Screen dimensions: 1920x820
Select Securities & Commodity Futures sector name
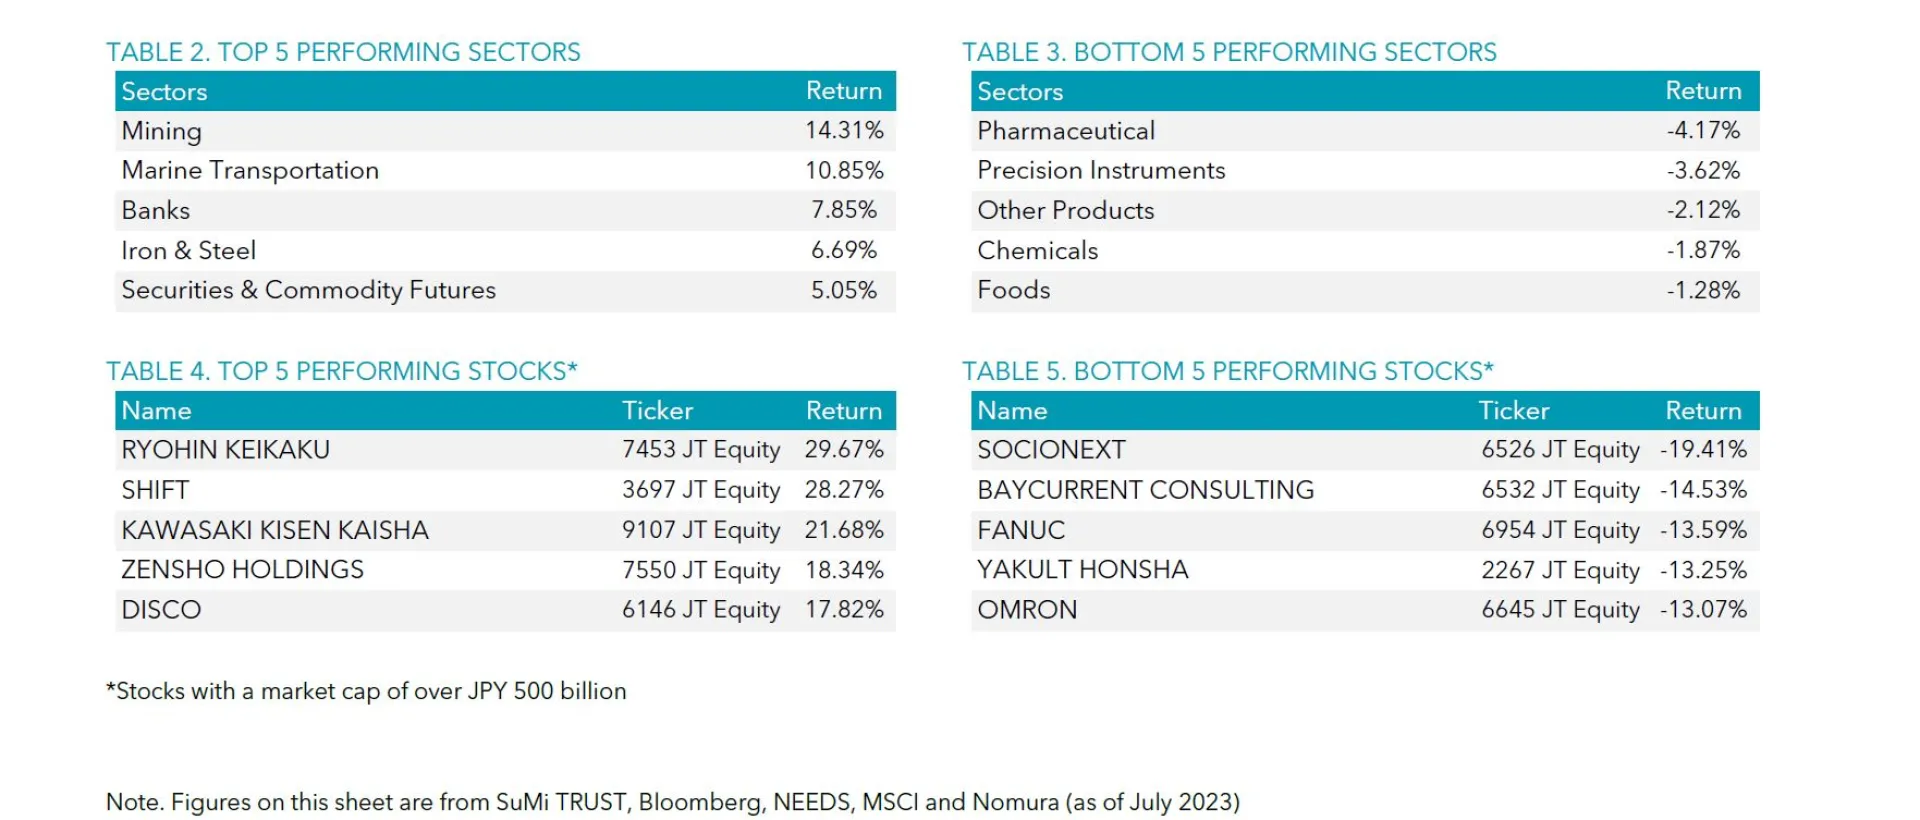pyautogui.click(x=308, y=290)
